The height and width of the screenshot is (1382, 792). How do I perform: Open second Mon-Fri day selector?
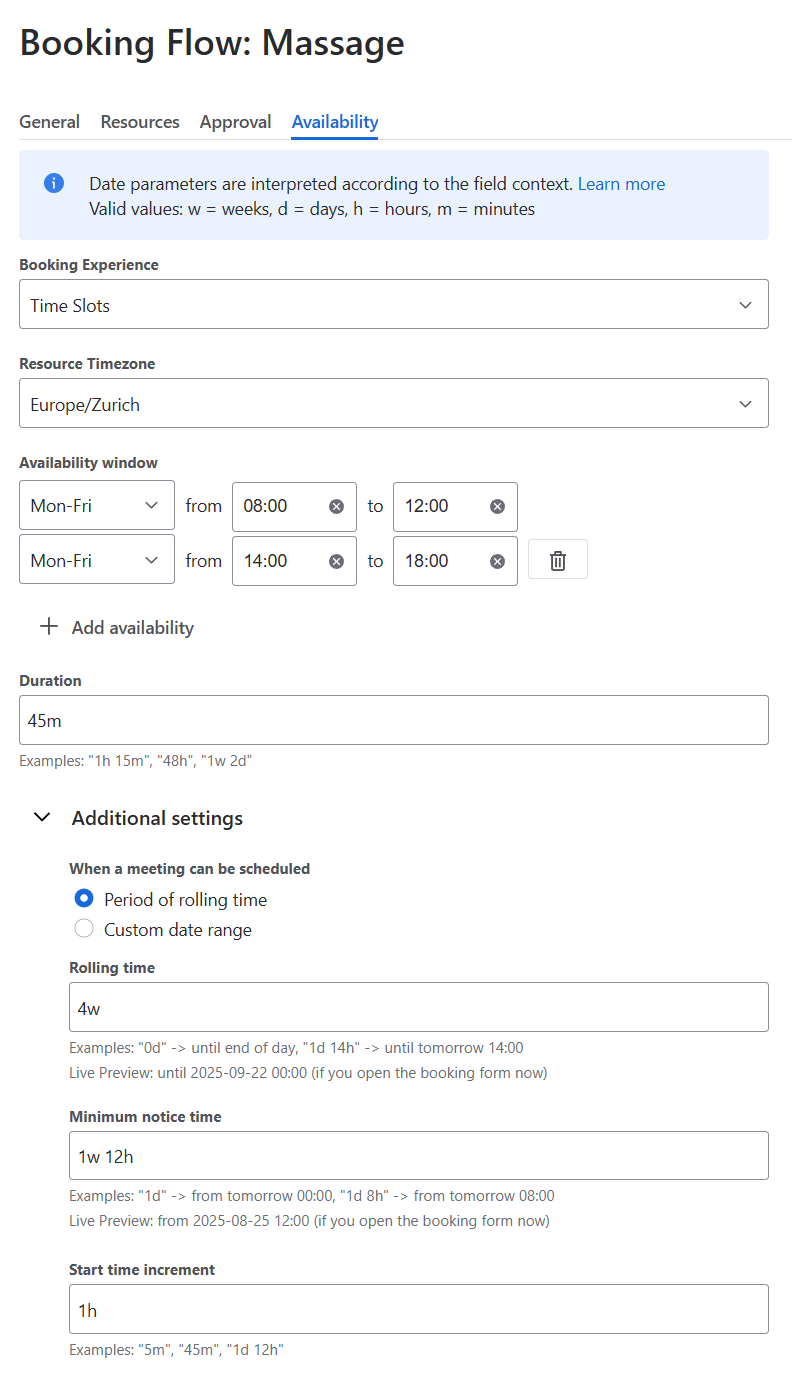[x=96, y=561]
